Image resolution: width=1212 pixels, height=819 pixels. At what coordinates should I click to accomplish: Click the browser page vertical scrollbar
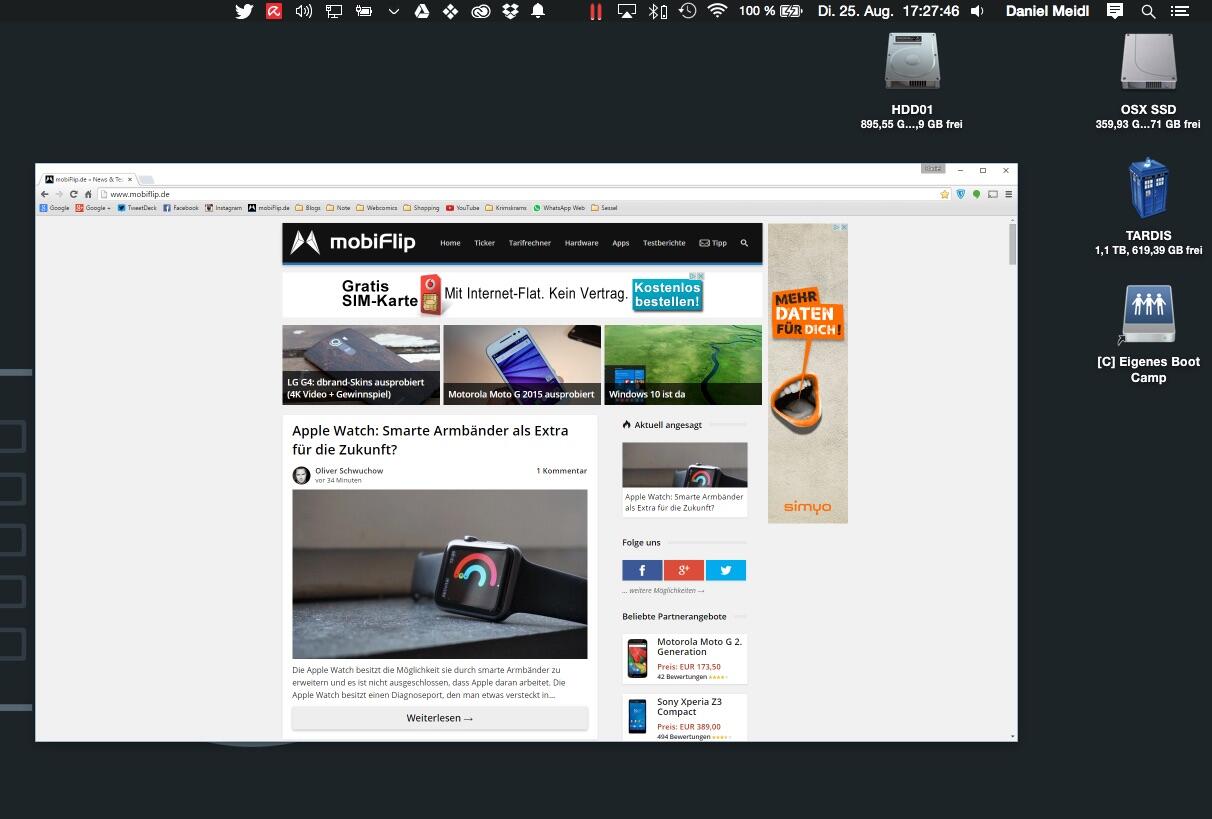click(x=1013, y=244)
